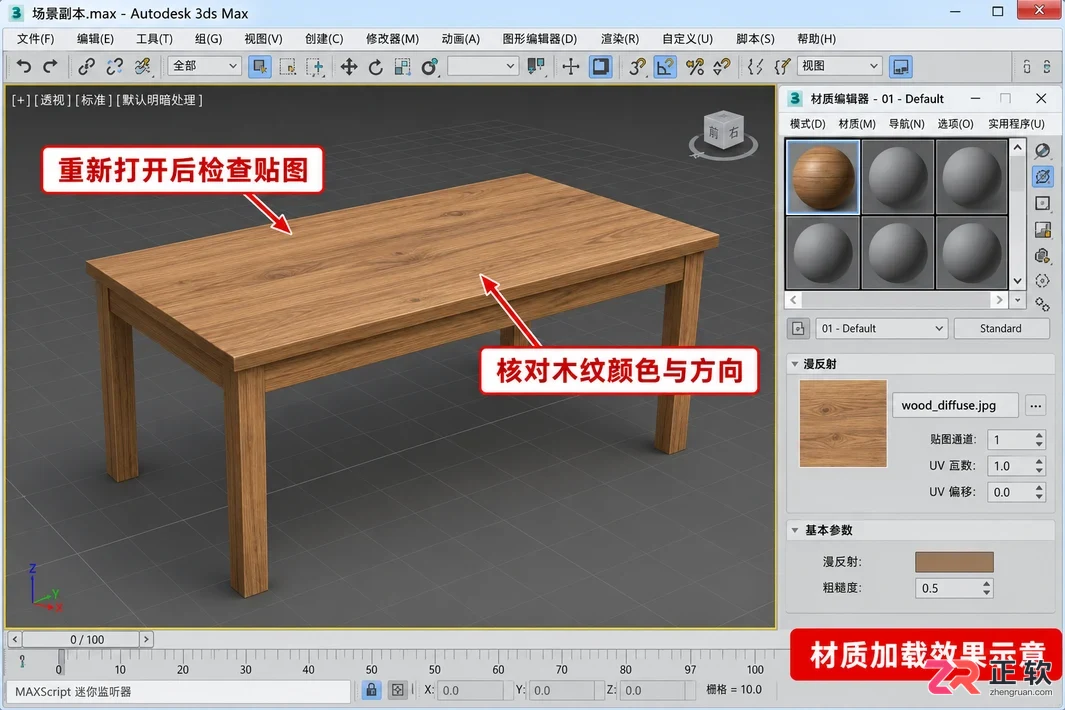Click the video color check icon

[x=1042, y=230]
